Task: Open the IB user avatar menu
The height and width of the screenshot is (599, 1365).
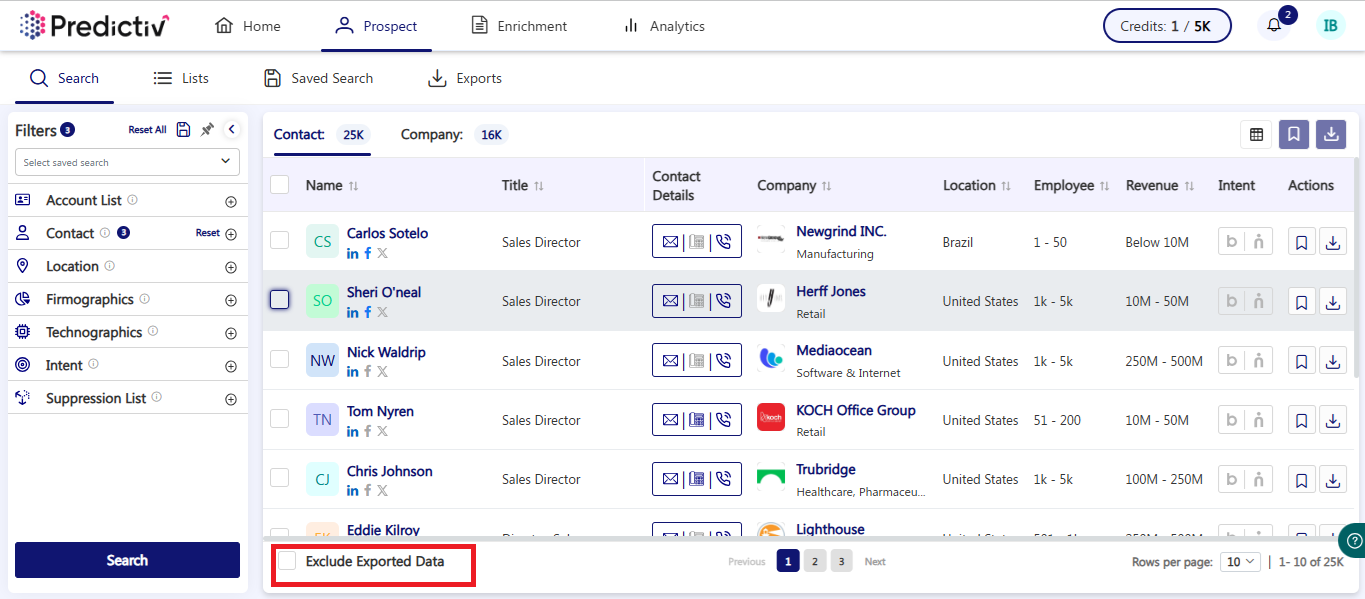Action: click(1330, 26)
